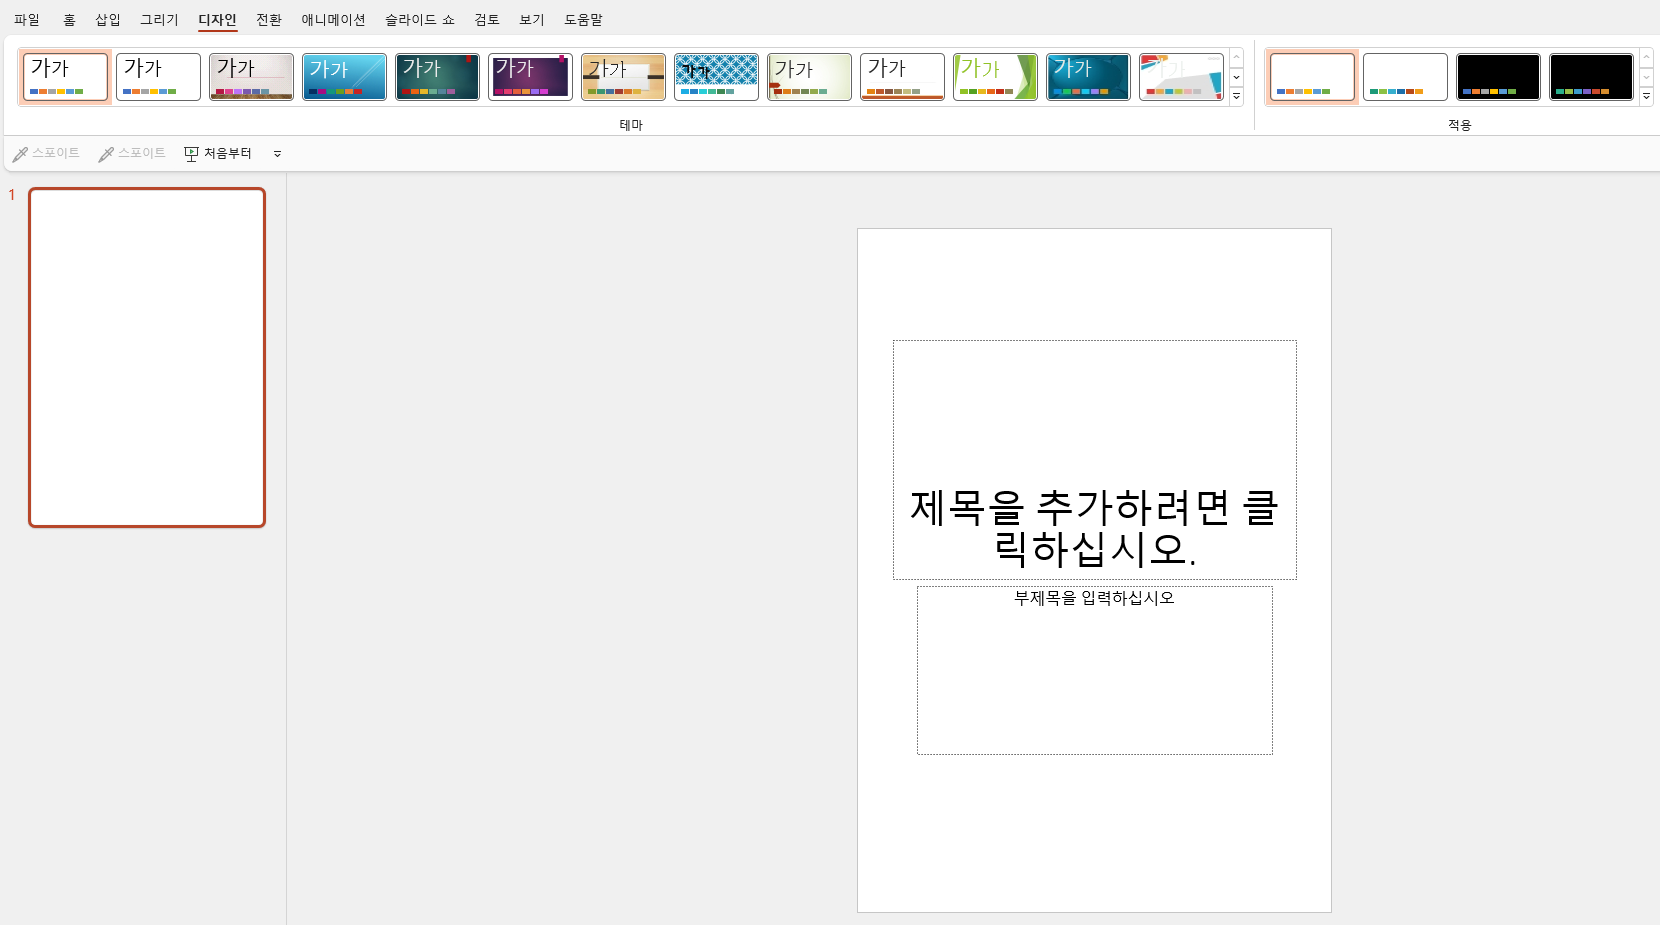Apply the patterned blue lattice theme
Image resolution: width=1660 pixels, height=925 pixels.
[x=716, y=76]
